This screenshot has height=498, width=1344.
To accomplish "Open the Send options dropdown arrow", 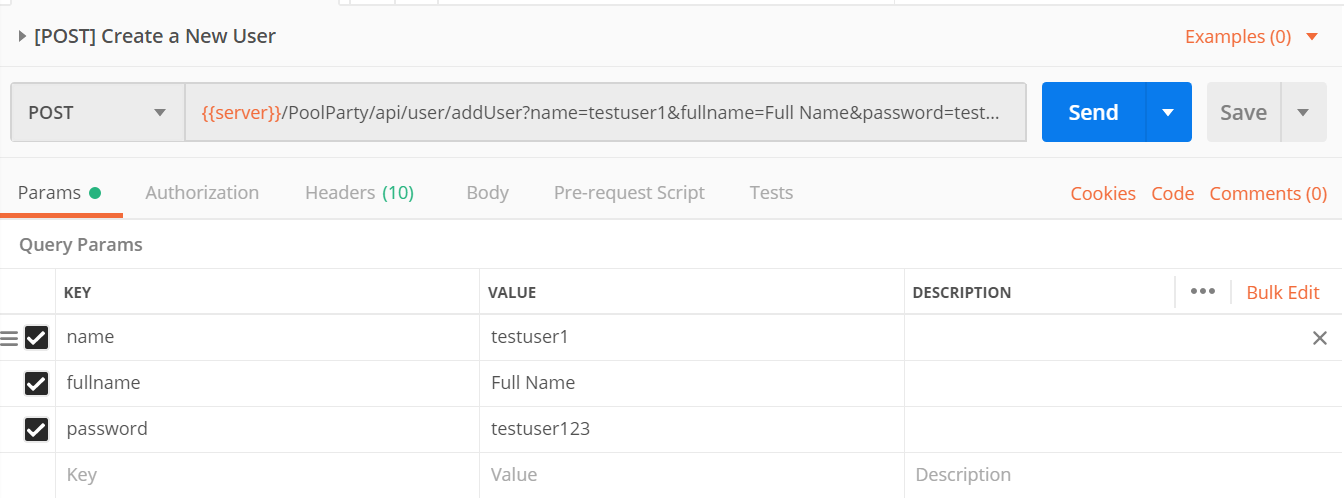I will (1168, 113).
